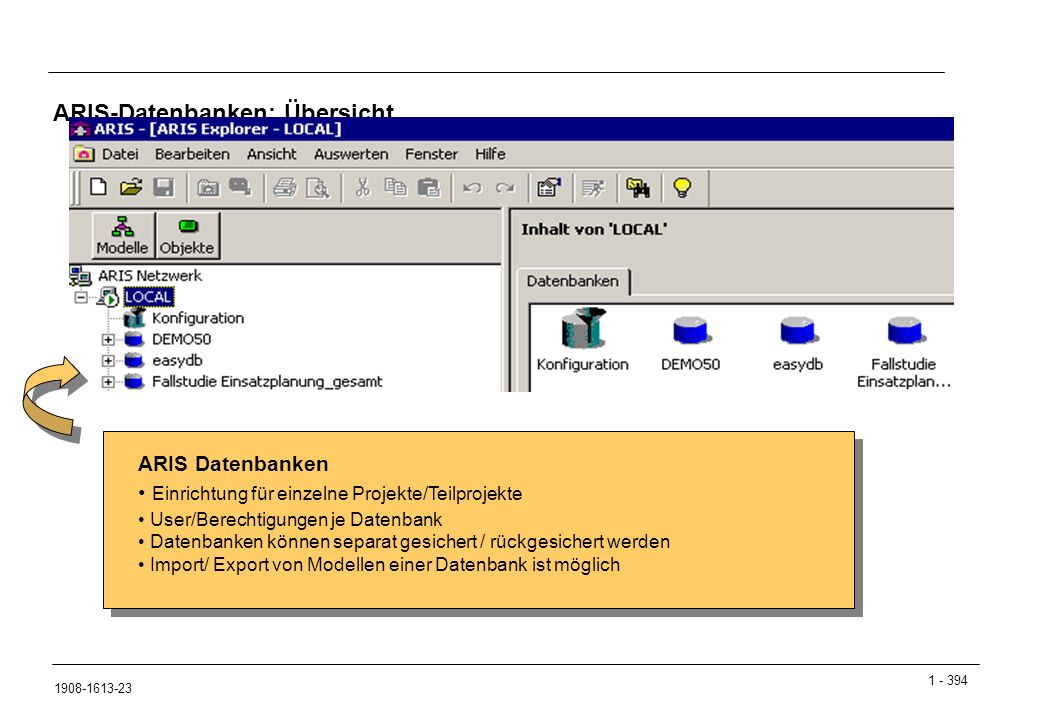Screen dimensions: 1040x720
Task: Open the Fenster menu
Action: [432, 154]
